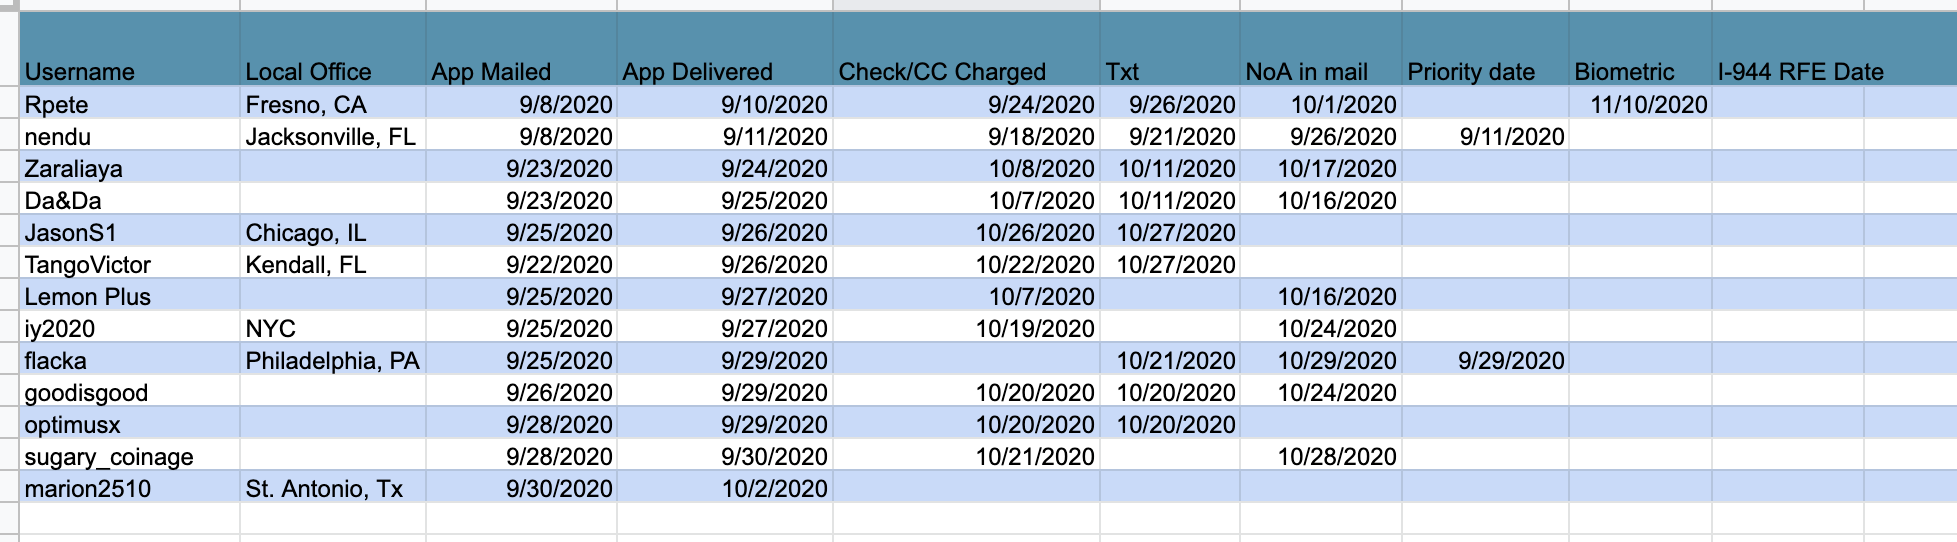Screen dimensions: 1957x542
Task: Select nendu's priority date 9/11/2020
Action: 1486,136
